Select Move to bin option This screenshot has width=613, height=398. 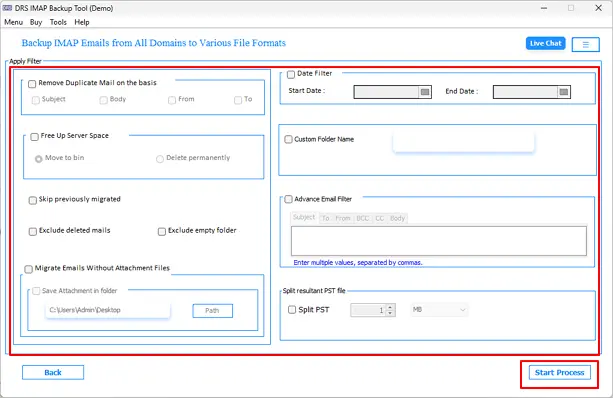[x=39, y=159]
